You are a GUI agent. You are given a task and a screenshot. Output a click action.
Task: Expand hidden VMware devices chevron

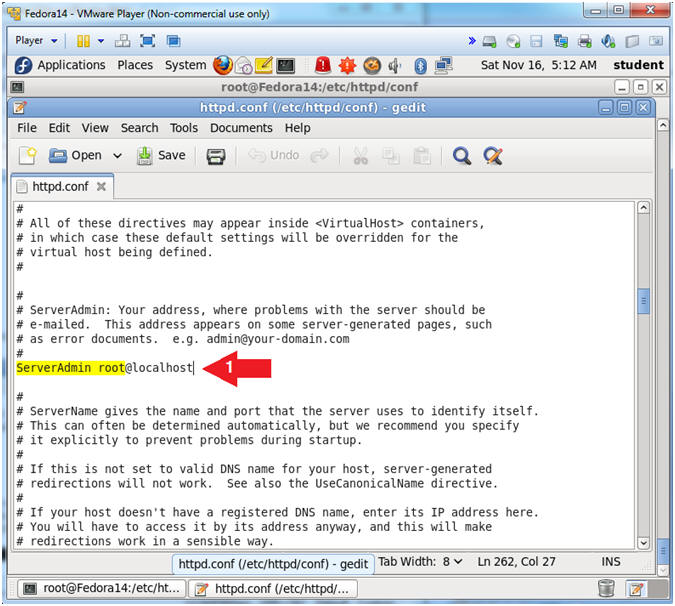tap(472, 40)
